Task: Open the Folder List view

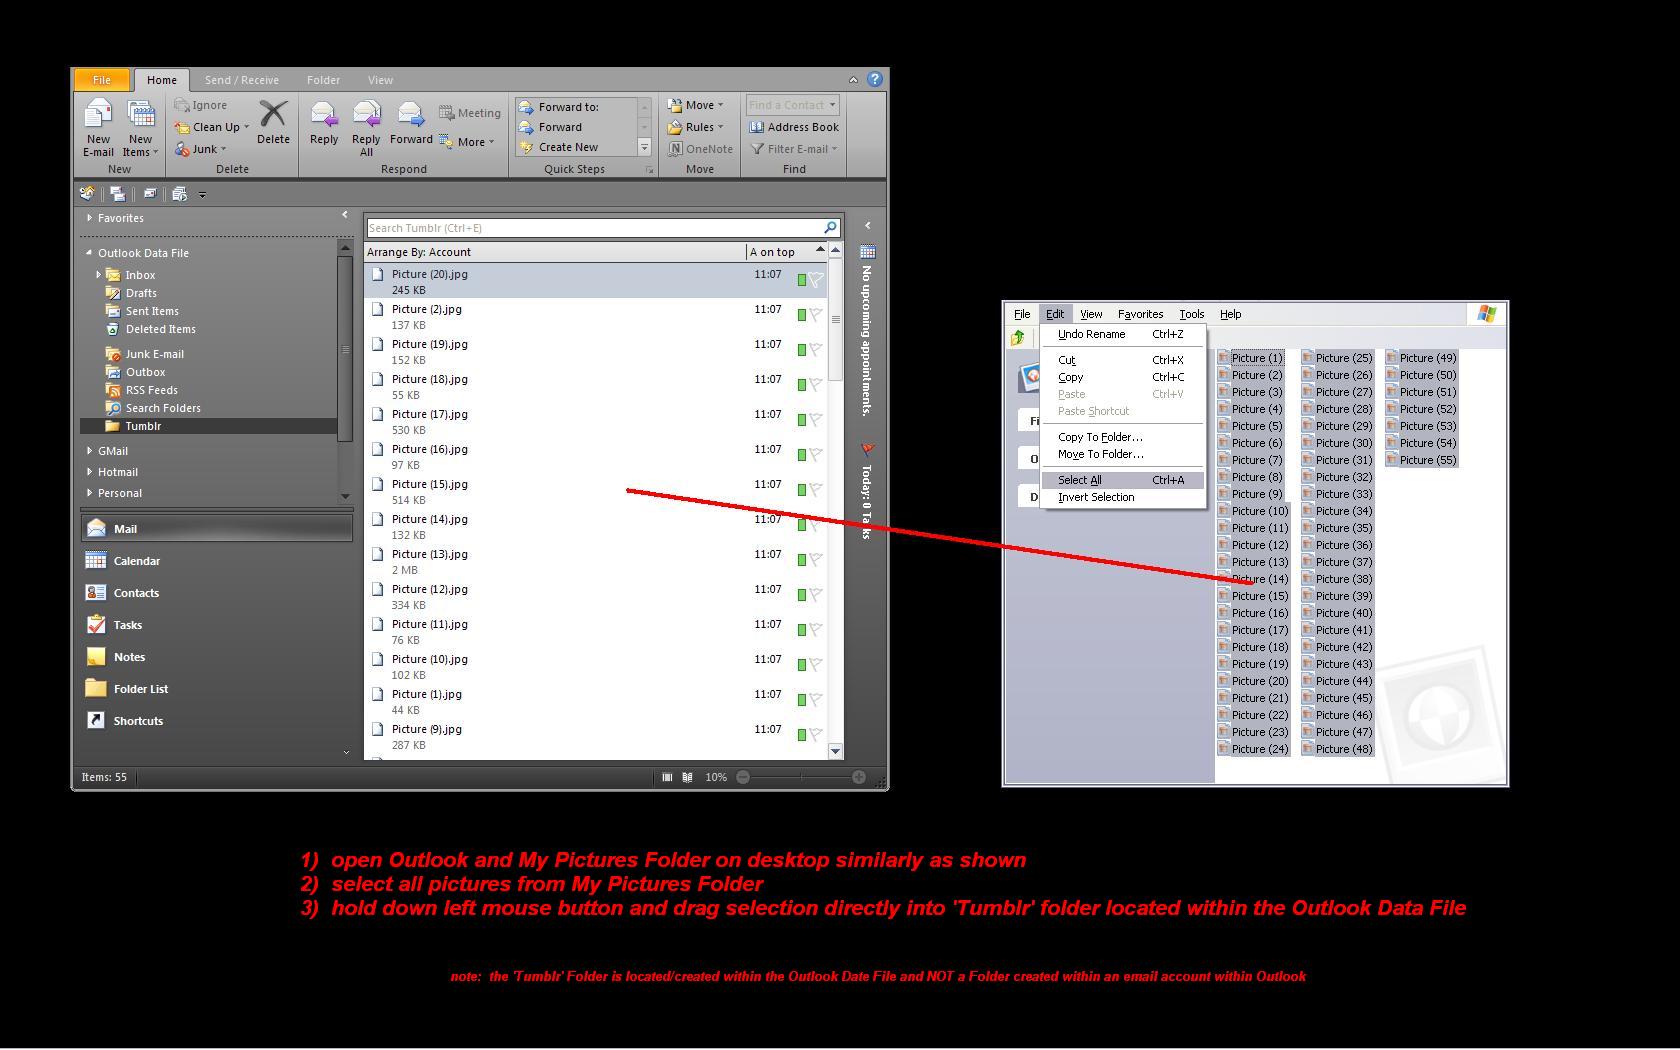Action: (x=217, y=689)
